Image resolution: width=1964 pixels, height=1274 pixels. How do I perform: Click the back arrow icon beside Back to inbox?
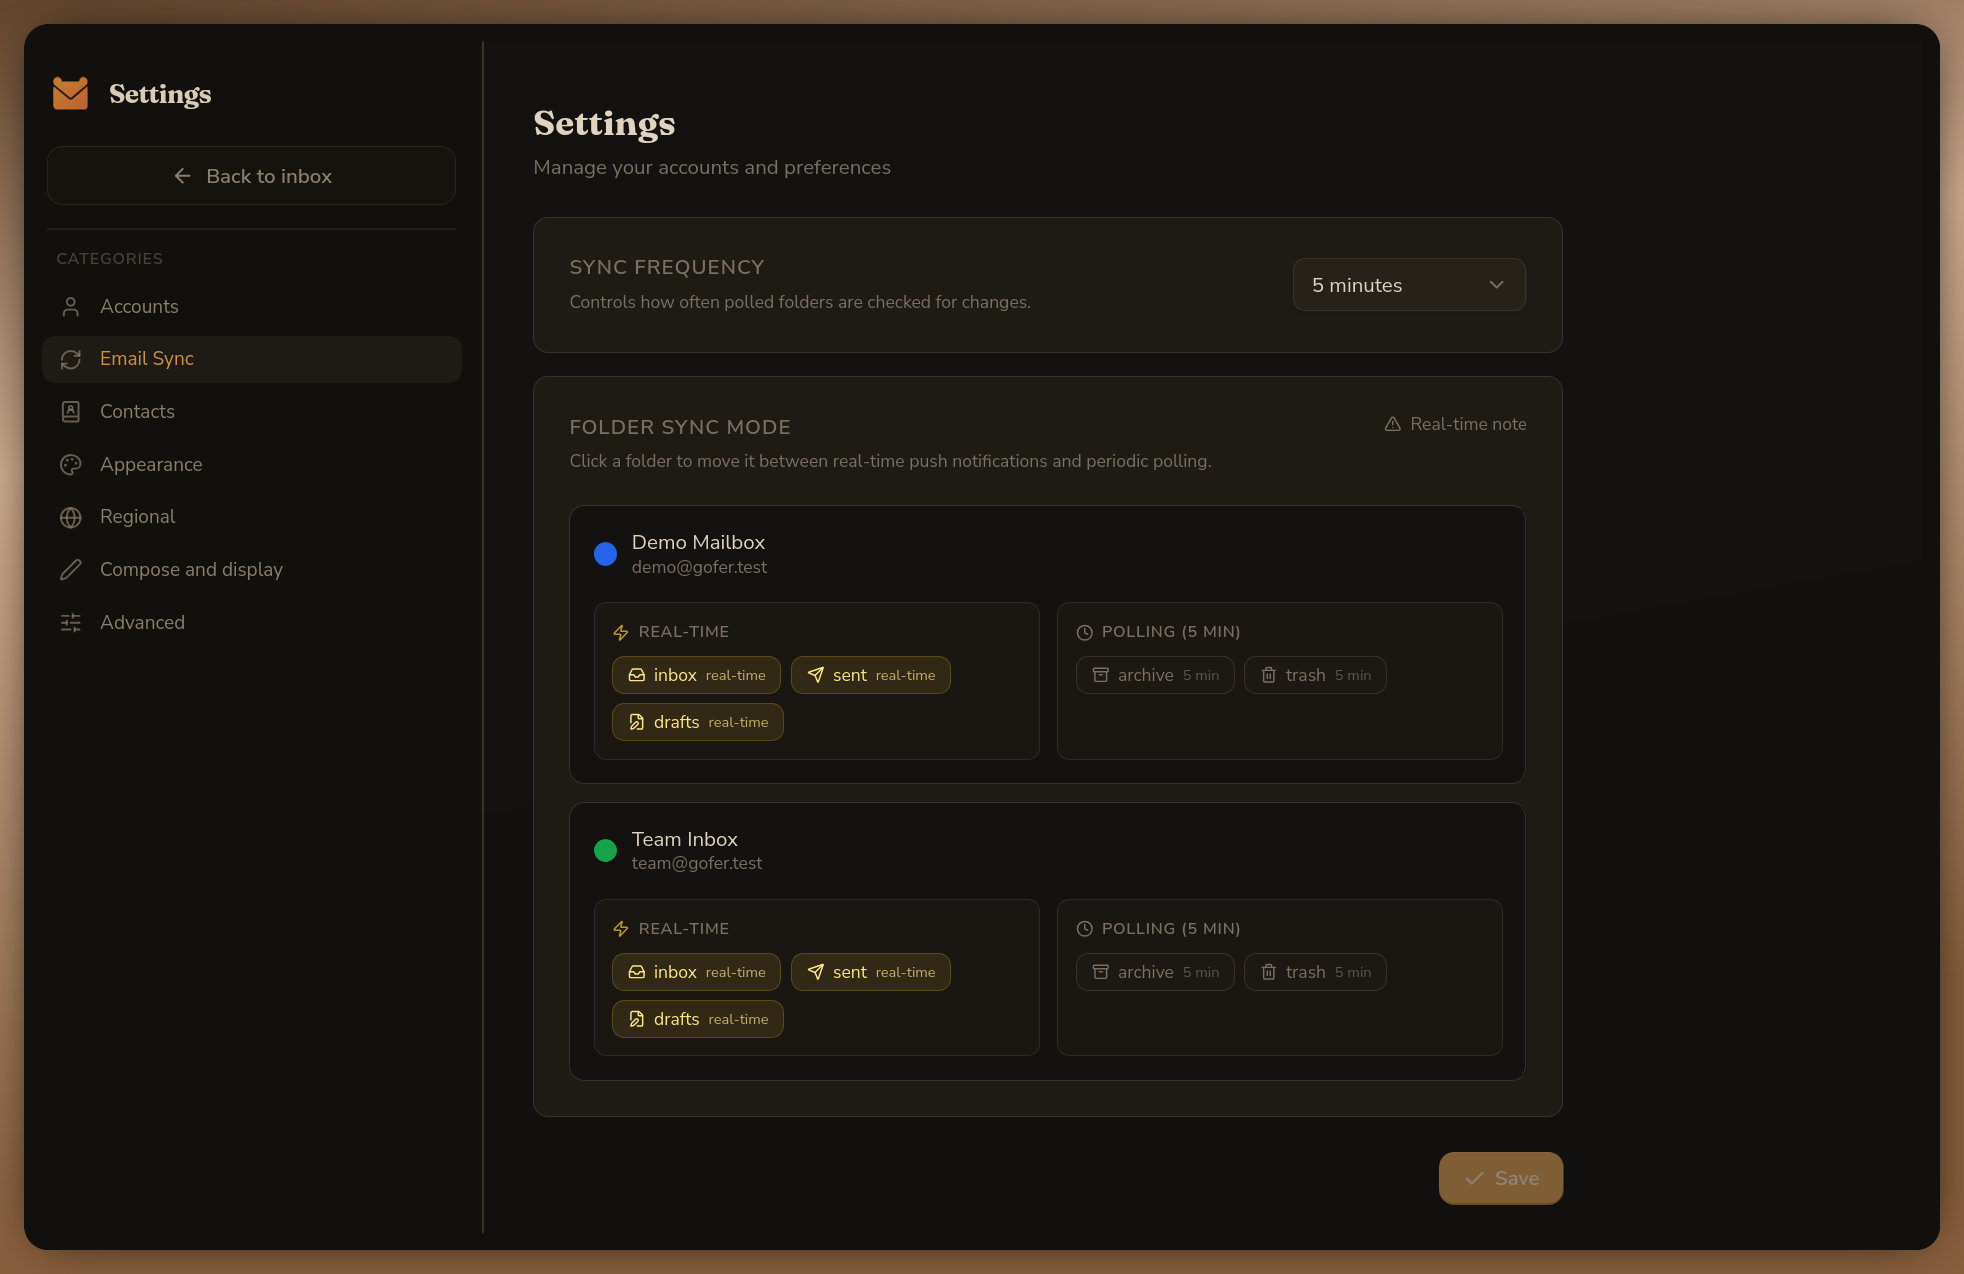[x=182, y=176]
